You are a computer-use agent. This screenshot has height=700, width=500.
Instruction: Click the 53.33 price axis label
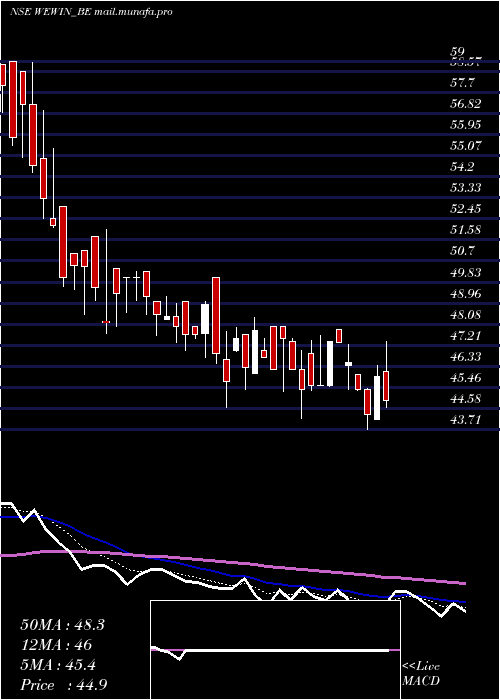click(x=466, y=188)
